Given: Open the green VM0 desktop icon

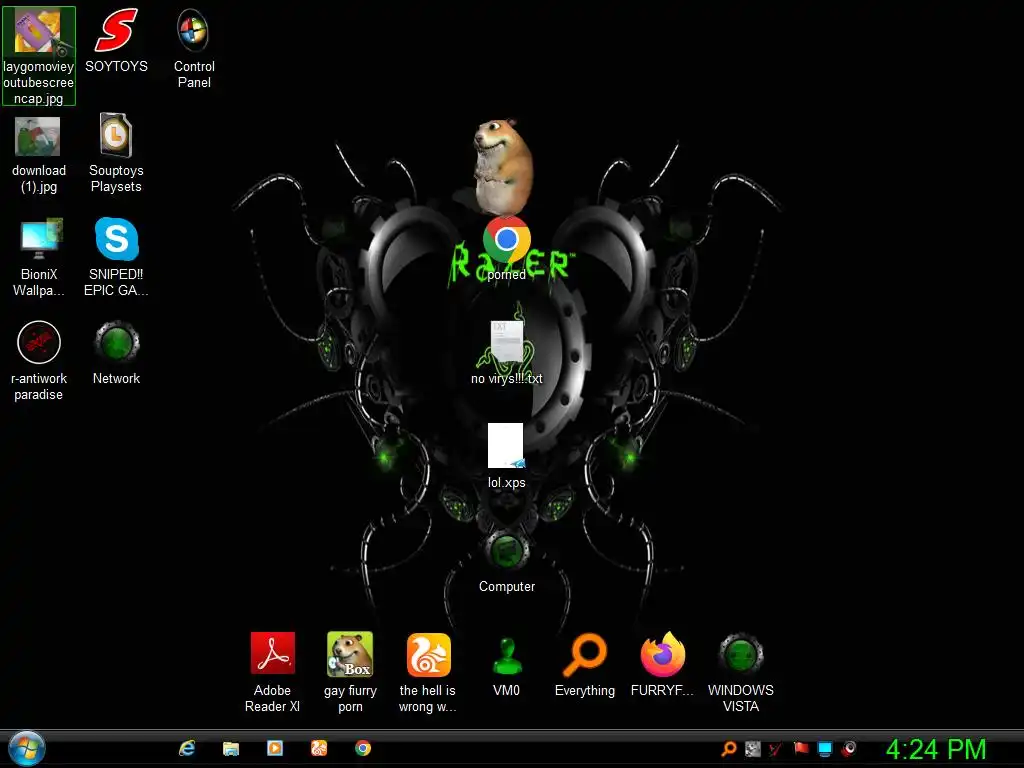Looking at the screenshot, I should (x=507, y=666).
